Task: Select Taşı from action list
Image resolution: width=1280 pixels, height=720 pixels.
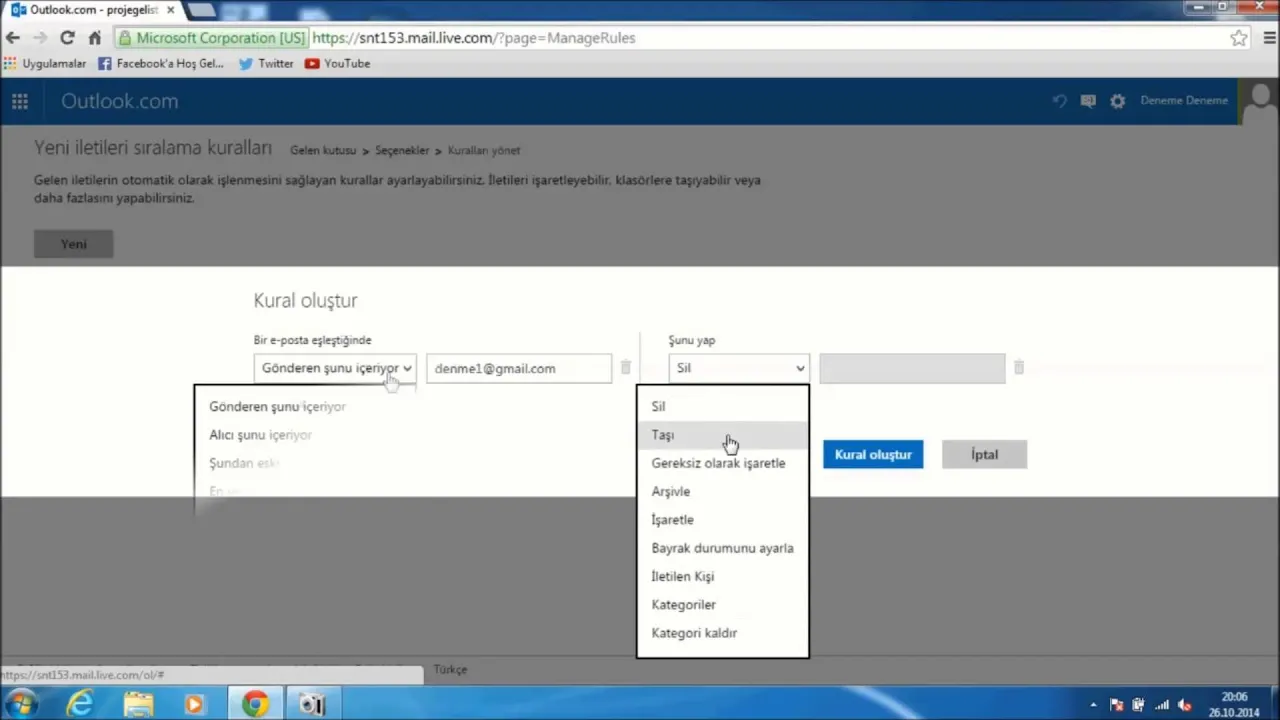Action: [x=722, y=435]
